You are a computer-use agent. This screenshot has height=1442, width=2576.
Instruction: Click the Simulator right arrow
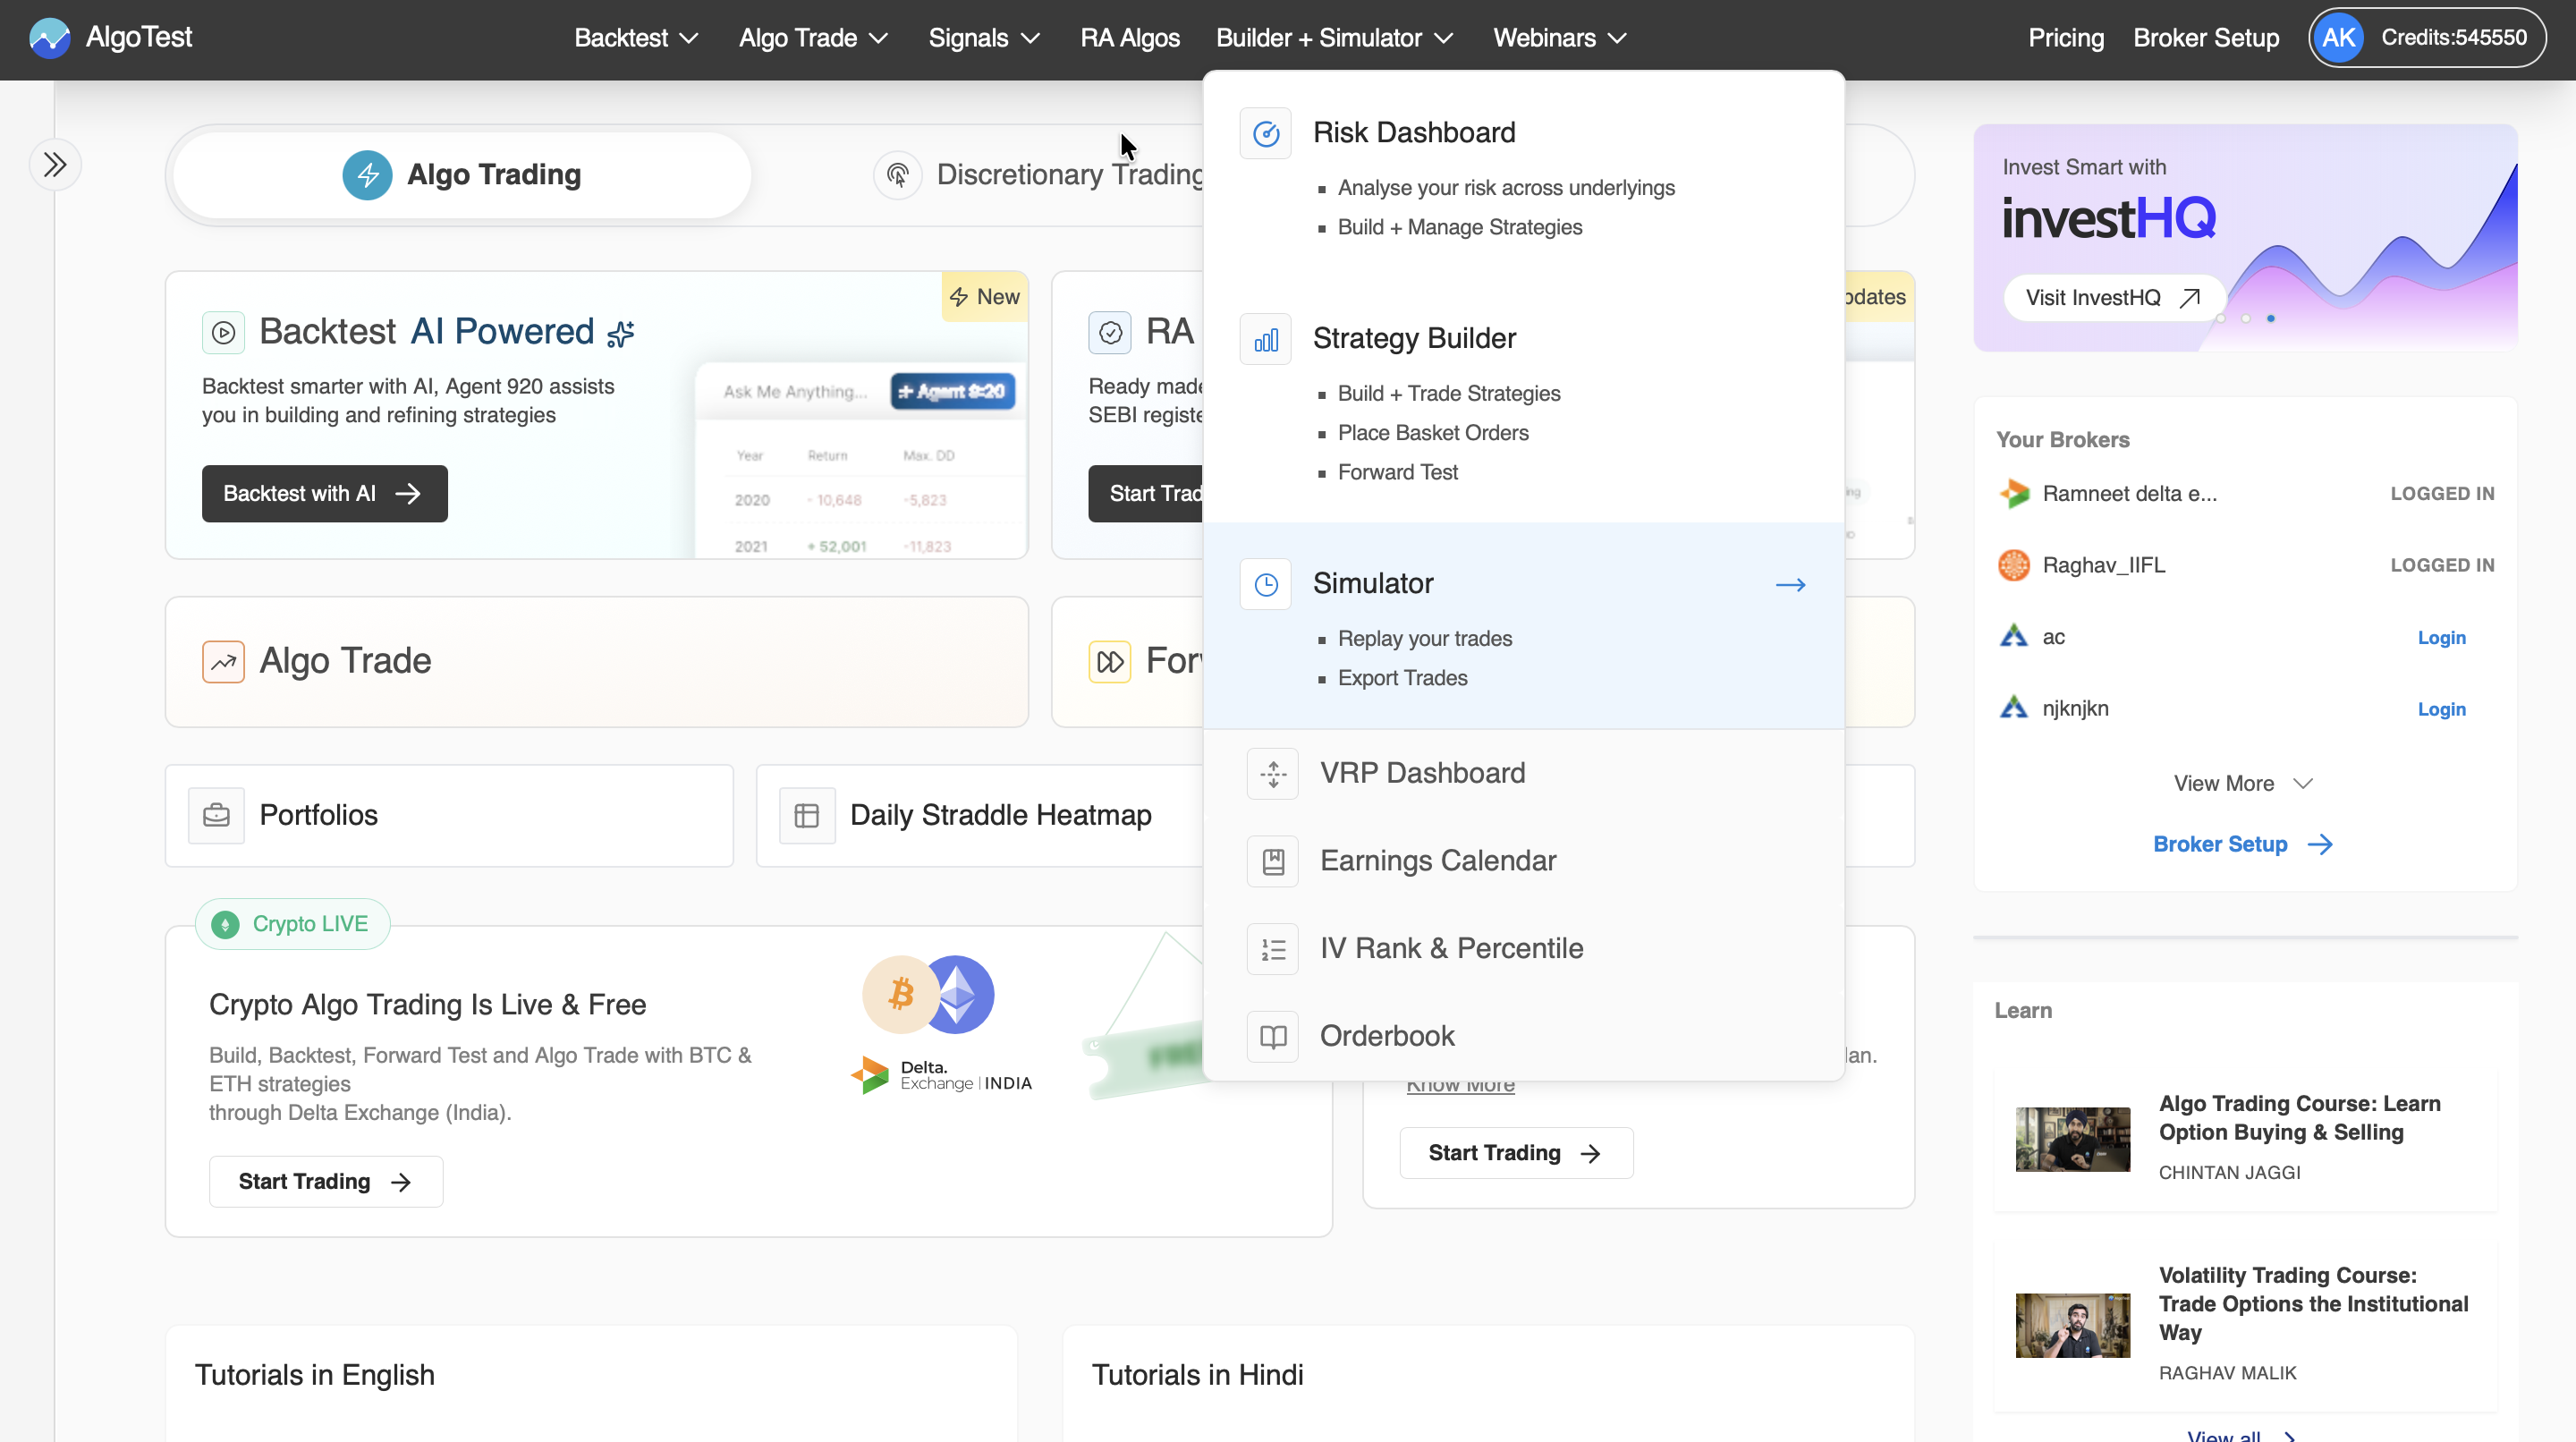point(1790,584)
